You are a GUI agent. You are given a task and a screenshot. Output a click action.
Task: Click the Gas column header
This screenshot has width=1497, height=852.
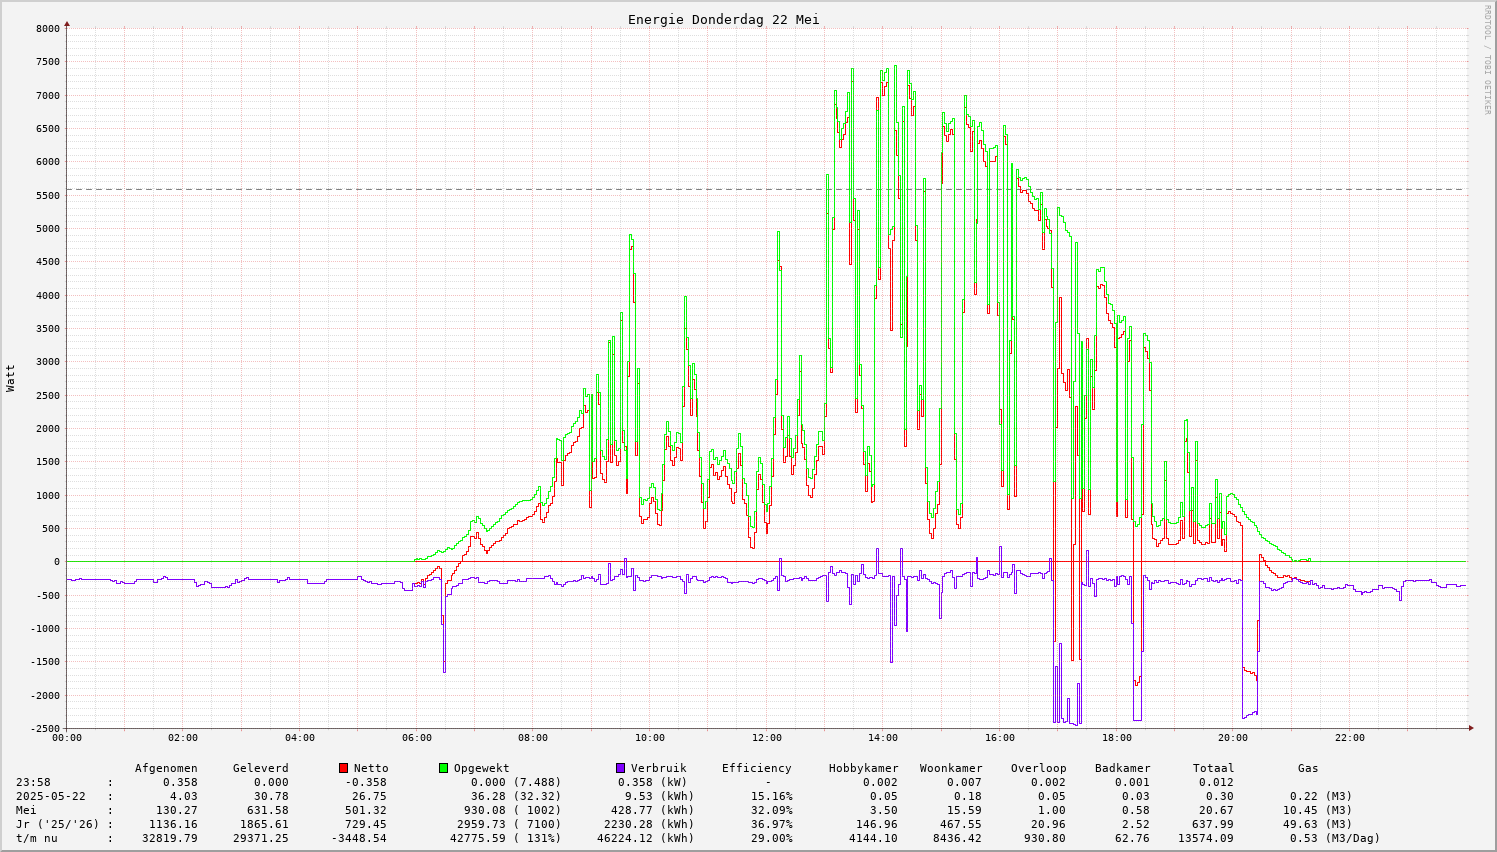pos(1308,768)
